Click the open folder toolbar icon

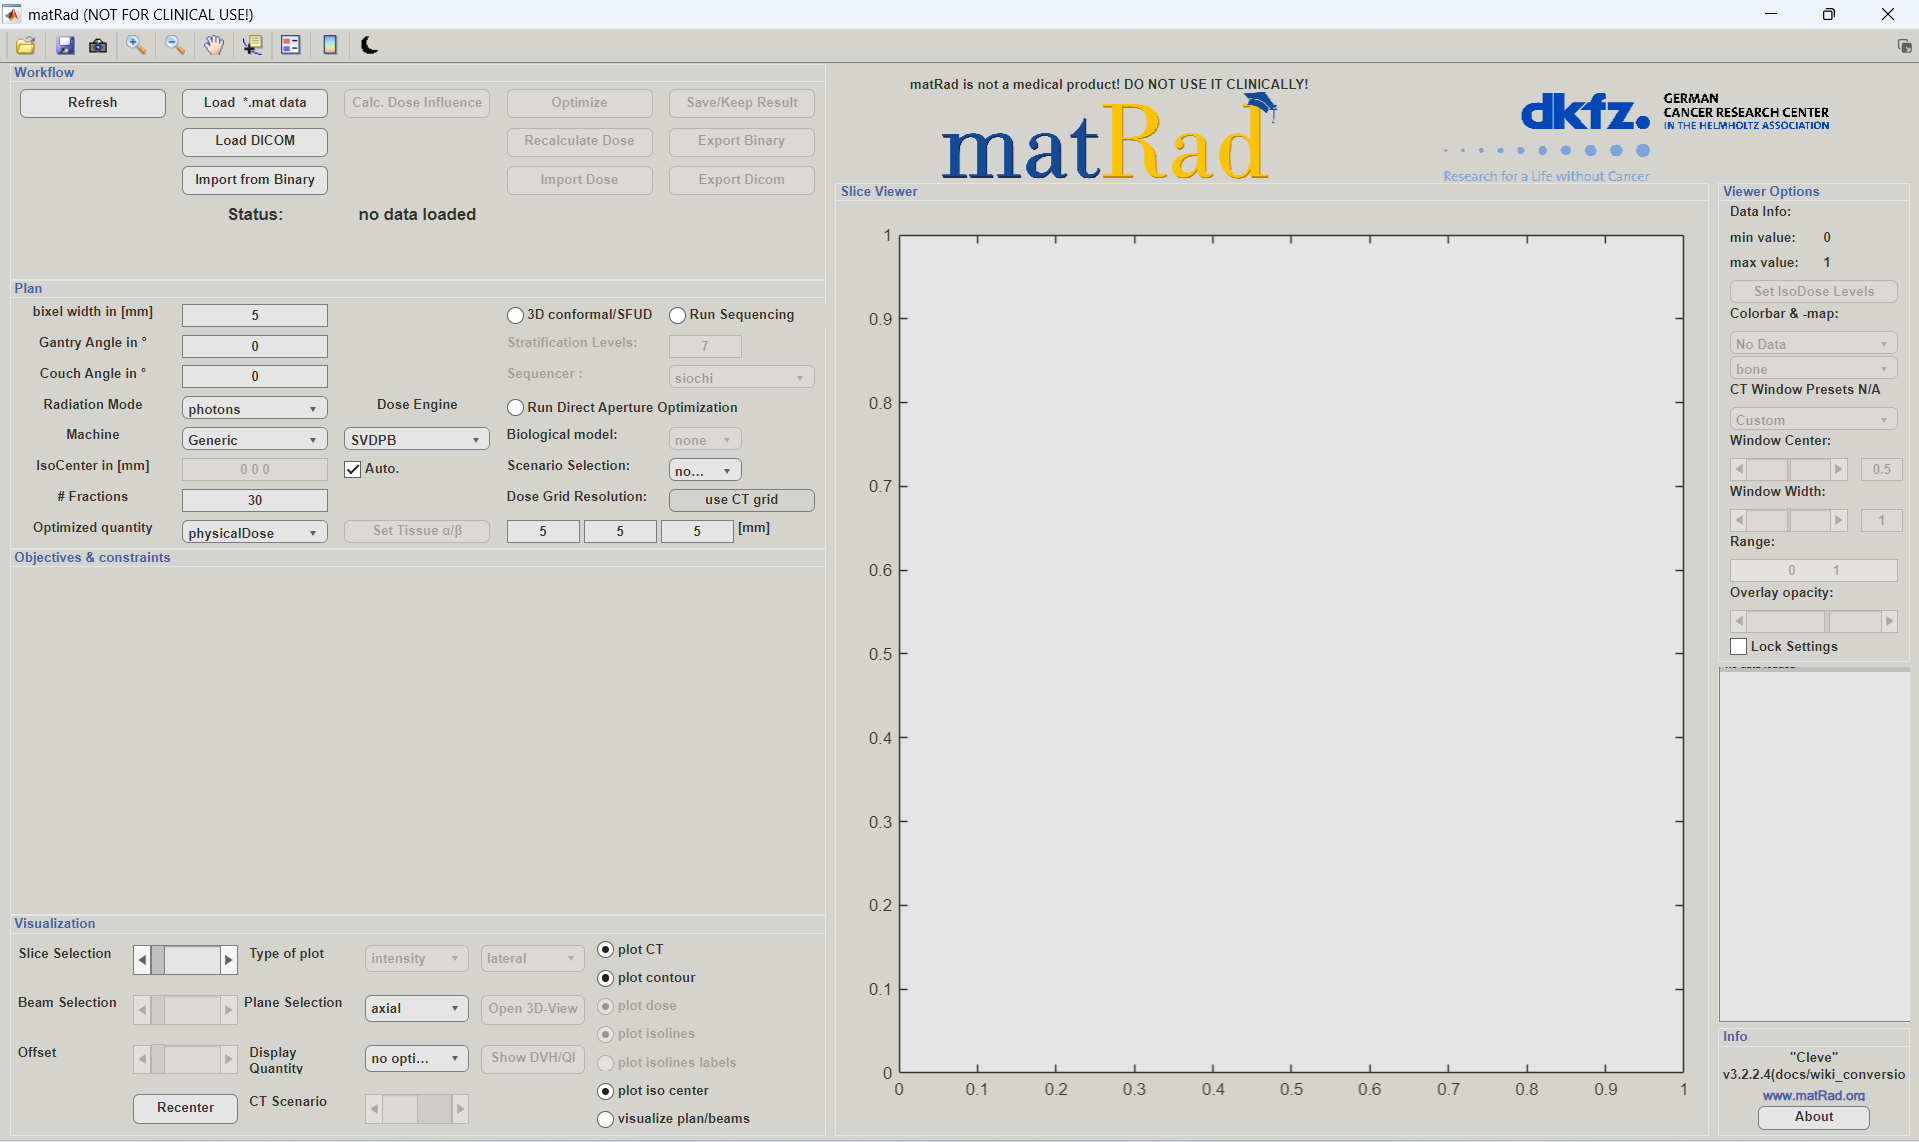pyautogui.click(x=25, y=45)
